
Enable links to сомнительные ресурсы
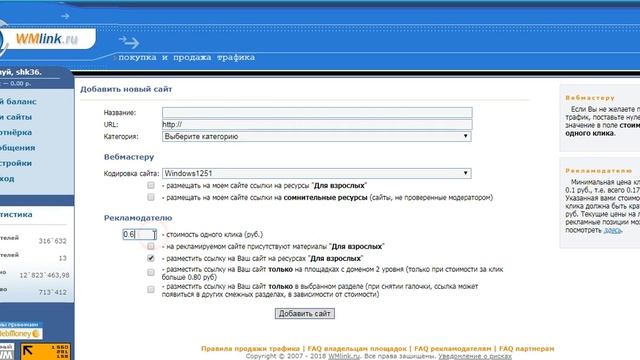pyautogui.click(x=151, y=197)
